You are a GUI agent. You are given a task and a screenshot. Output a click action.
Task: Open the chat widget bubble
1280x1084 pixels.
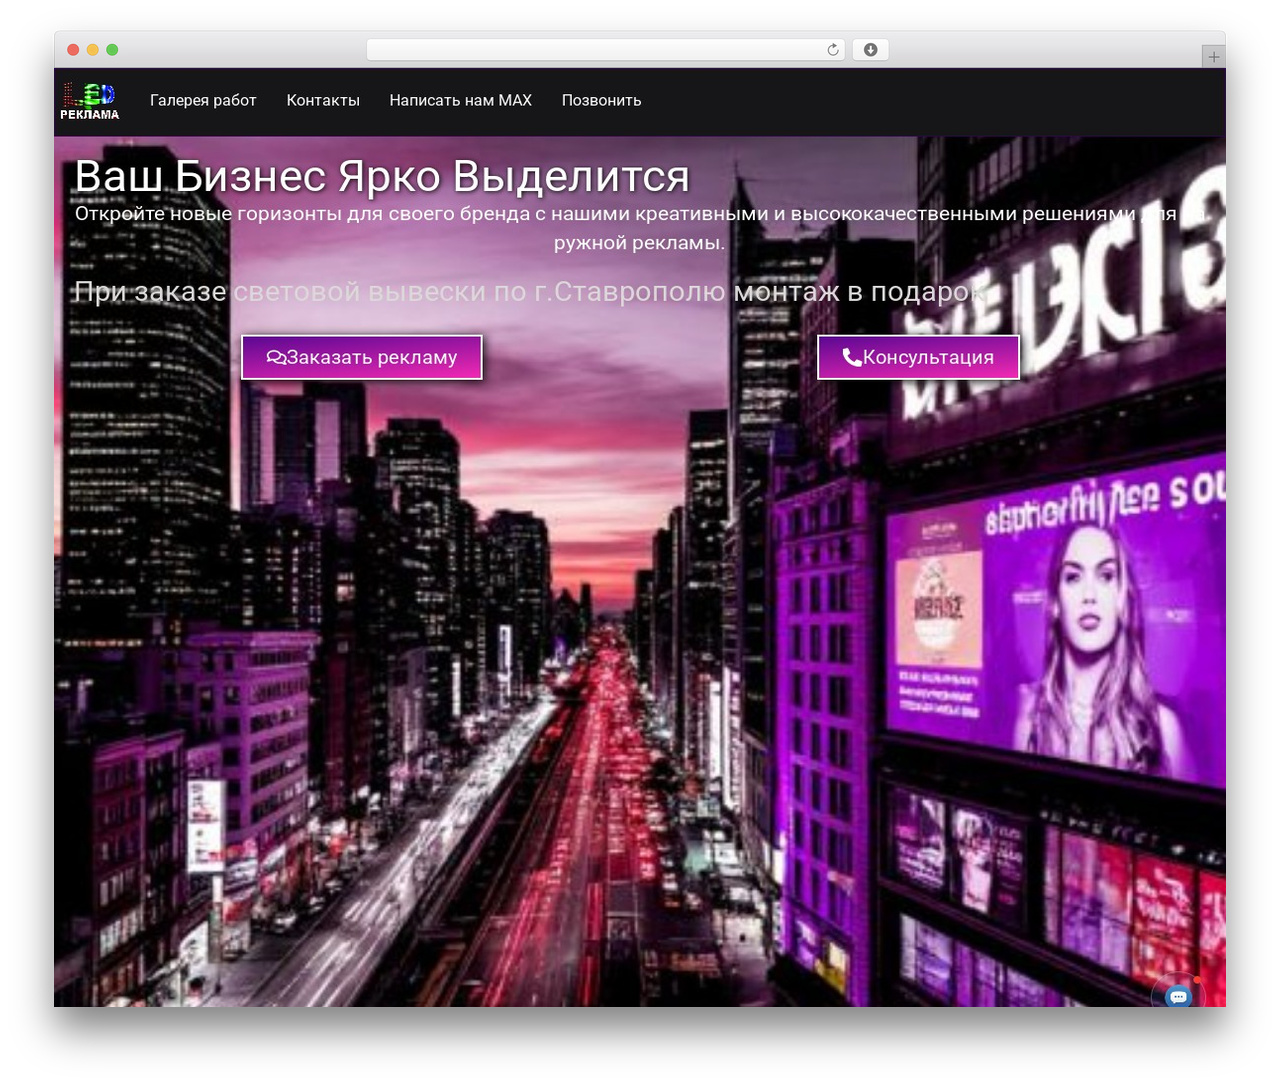point(1178,995)
